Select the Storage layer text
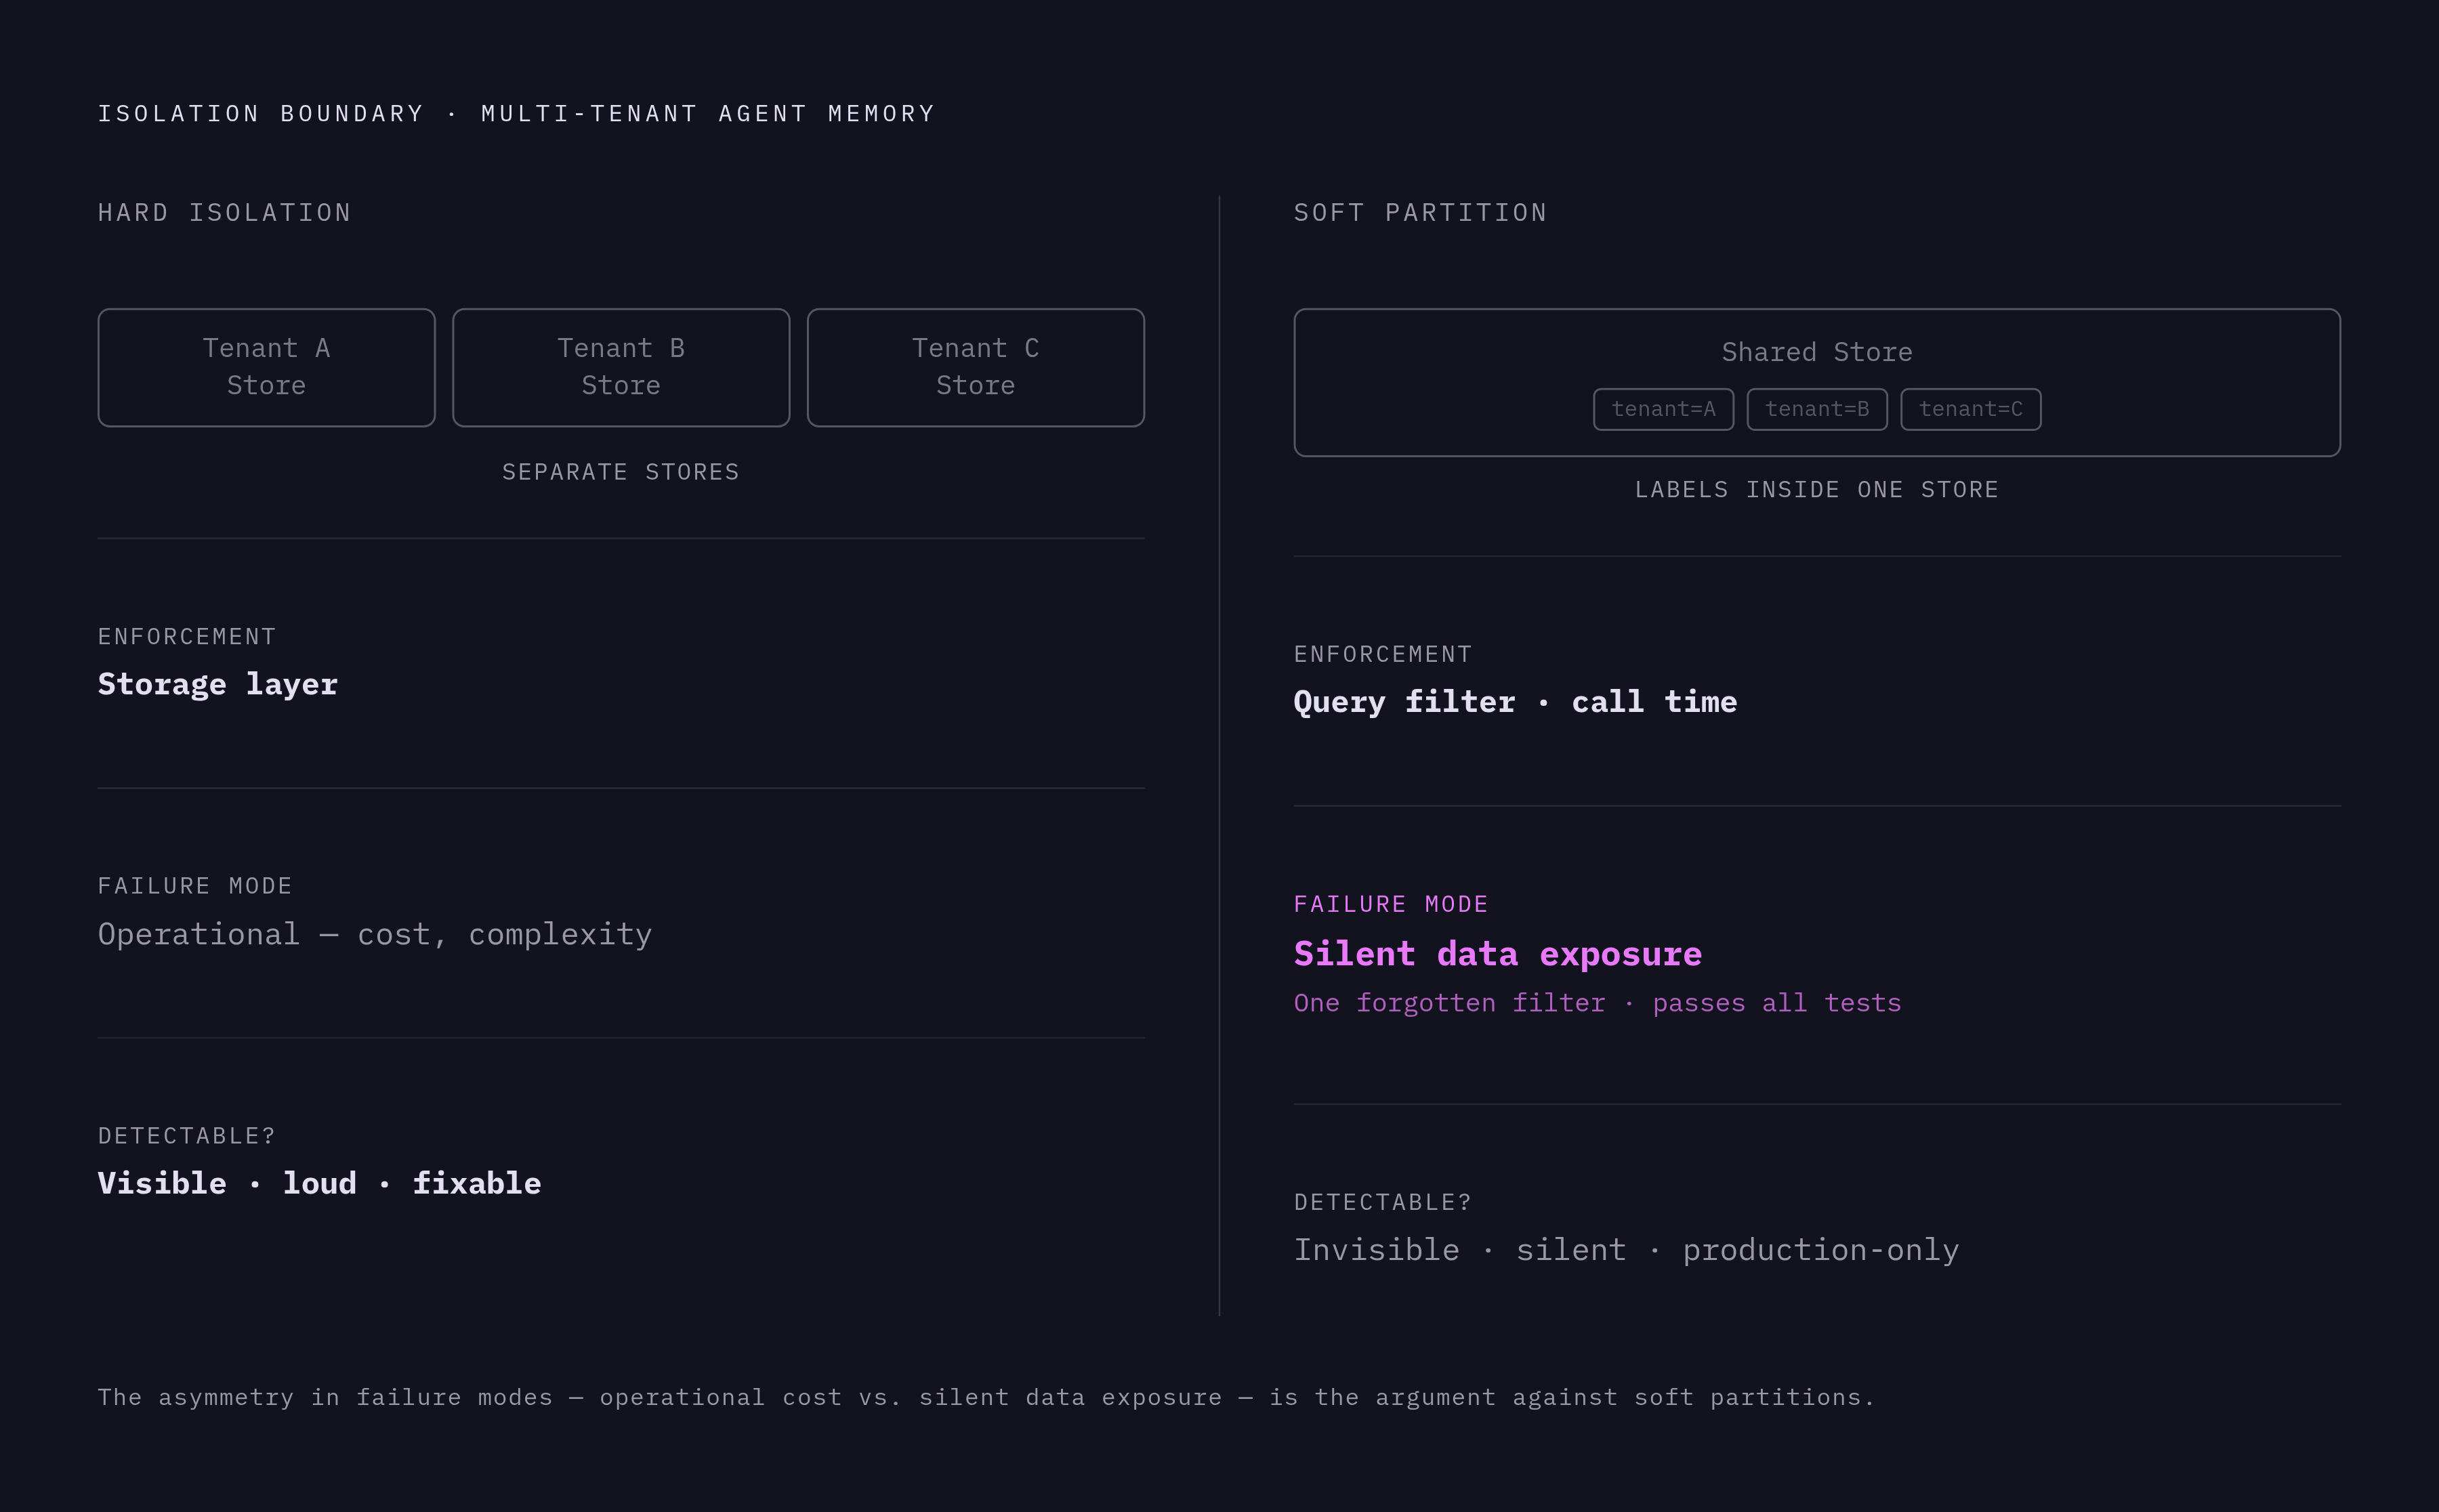2439x1512 pixels. (218, 685)
